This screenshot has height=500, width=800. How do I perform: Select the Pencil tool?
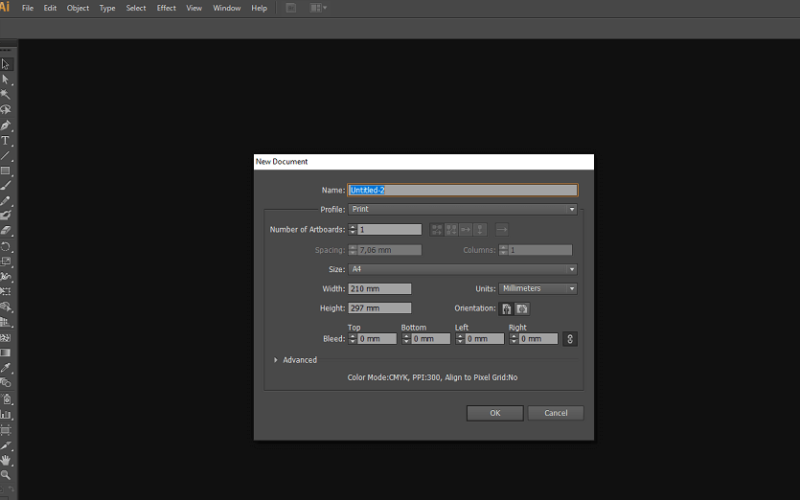pos(6,201)
